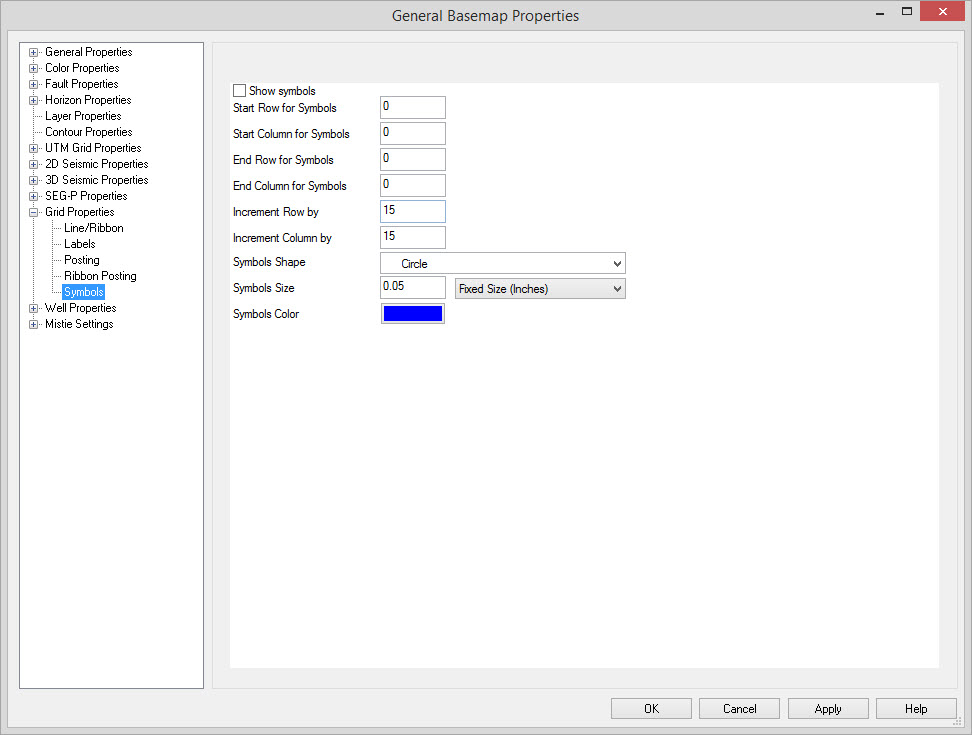Viewport: 972px width, 735px height.
Task: Collapse the Grid Properties tree node
Action: click(x=34, y=212)
